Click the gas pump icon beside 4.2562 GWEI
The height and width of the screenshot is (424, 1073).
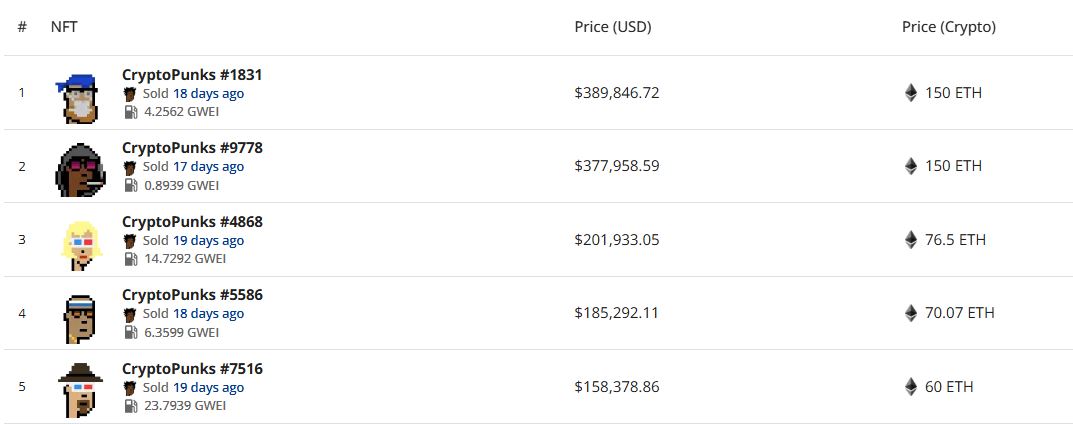[x=131, y=112]
